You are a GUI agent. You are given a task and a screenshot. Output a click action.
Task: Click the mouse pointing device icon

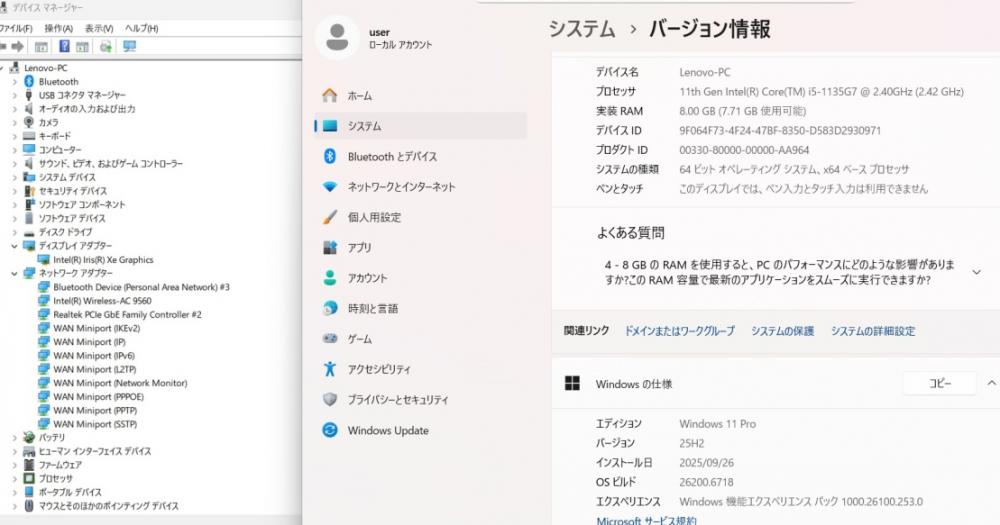pos(29,505)
